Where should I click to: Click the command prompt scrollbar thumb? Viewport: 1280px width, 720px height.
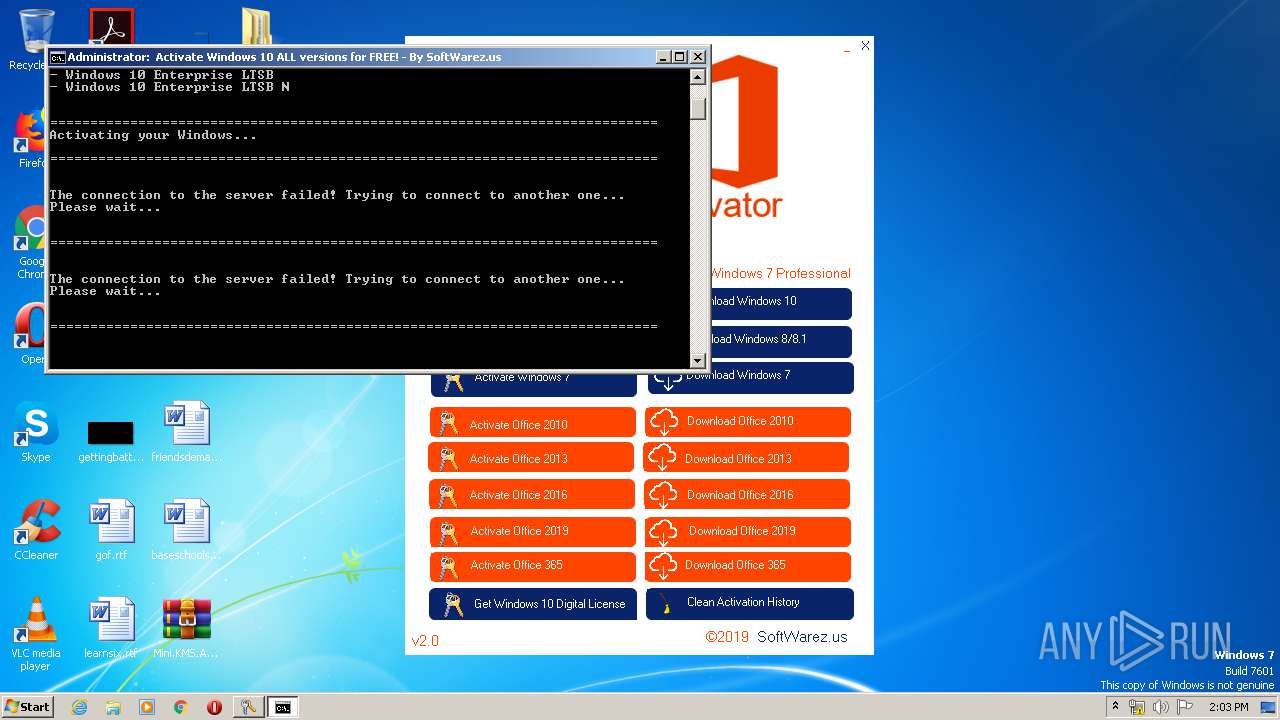click(698, 108)
